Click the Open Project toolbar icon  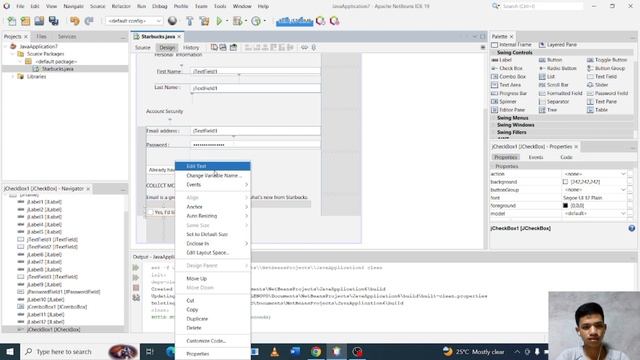(x=39, y=21)
